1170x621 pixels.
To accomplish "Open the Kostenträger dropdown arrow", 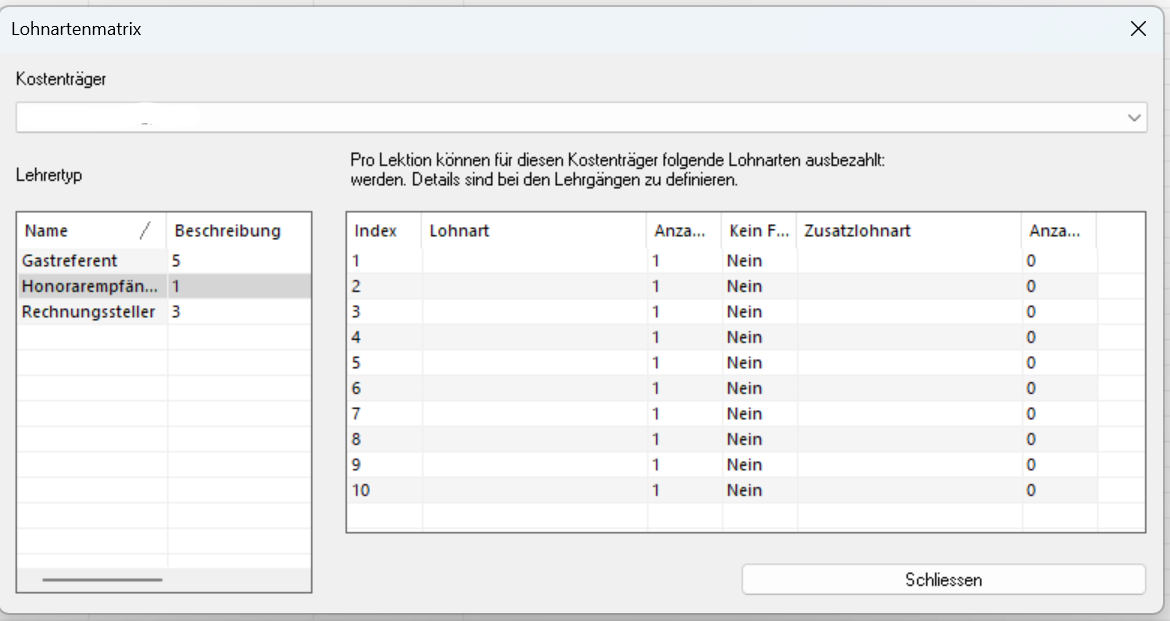I will click(1134, 118).
